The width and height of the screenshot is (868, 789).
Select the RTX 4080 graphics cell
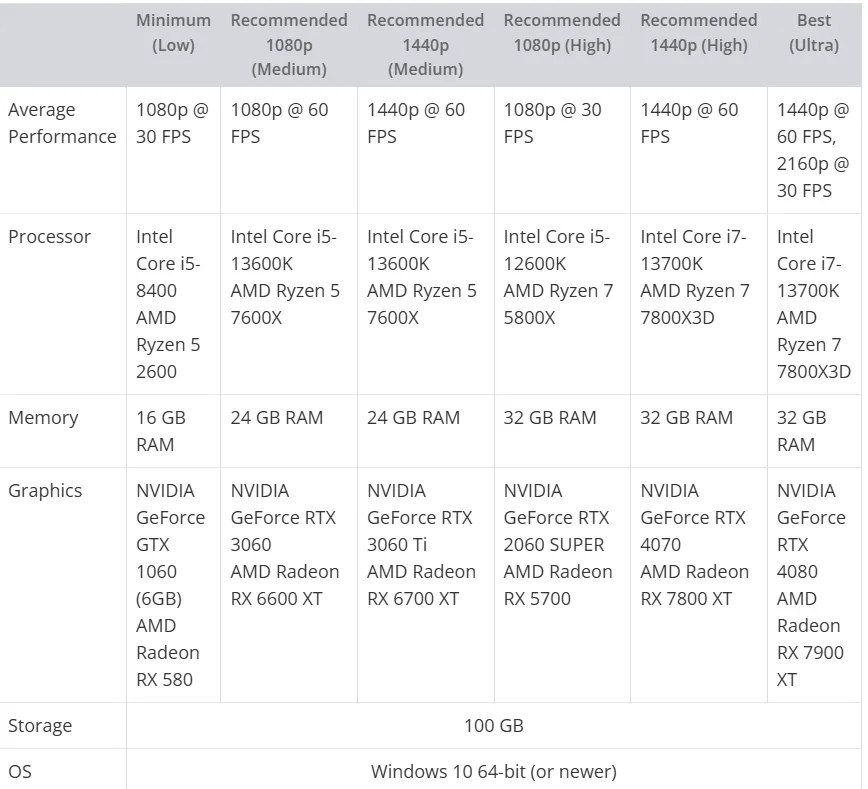pos(814,585)
